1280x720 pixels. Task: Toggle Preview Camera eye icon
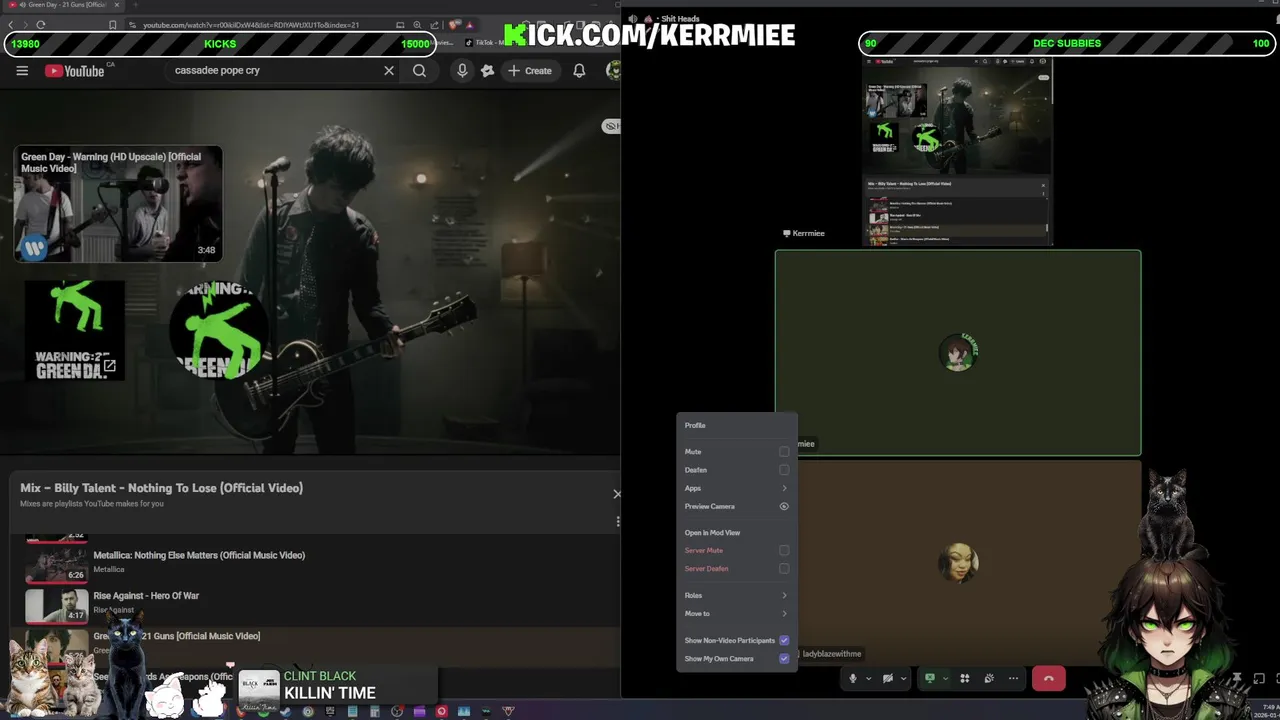(784, 506)
